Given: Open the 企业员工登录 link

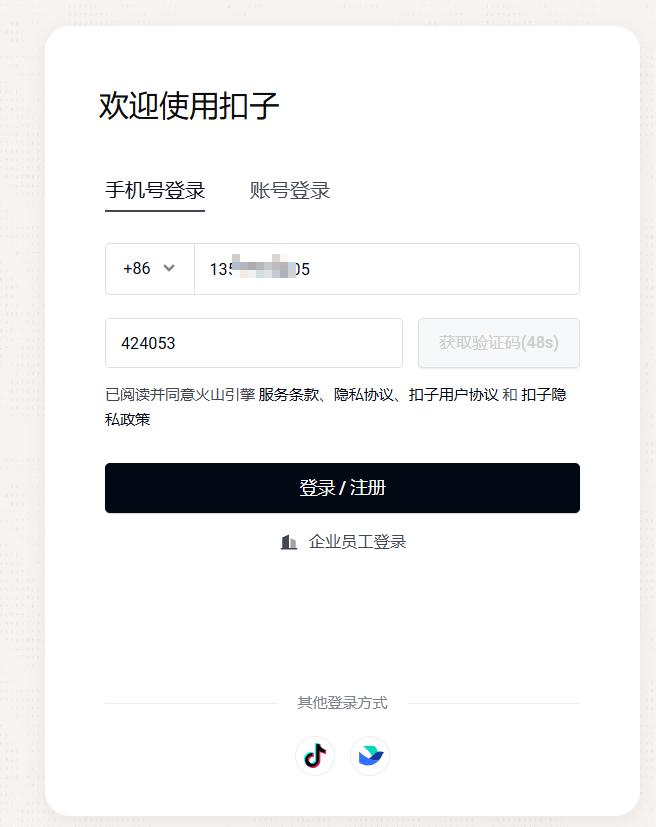Looking at the screenshot, I should [x=358, y=542].
